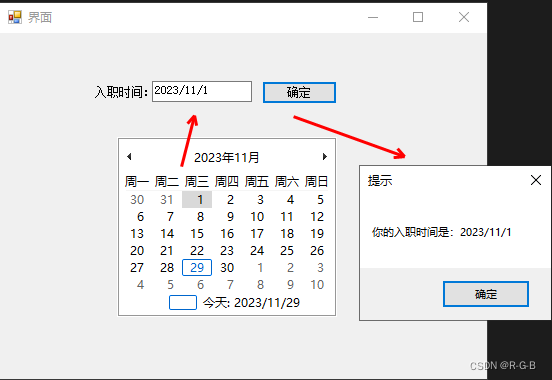Image resolution: width=552 pixels, height=380 pixels.
Task: Select November 15 in calendar
Action: pyautogui.click(x=197, y=233)
